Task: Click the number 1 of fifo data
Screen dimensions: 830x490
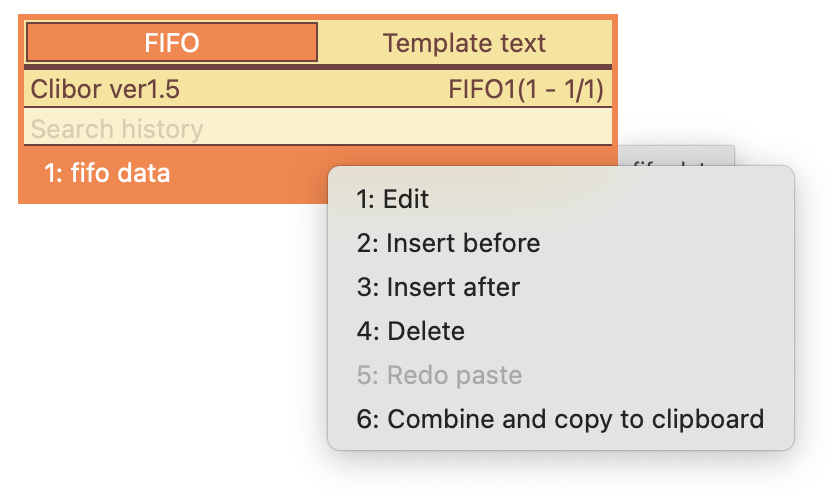Action: click(52, 173)
